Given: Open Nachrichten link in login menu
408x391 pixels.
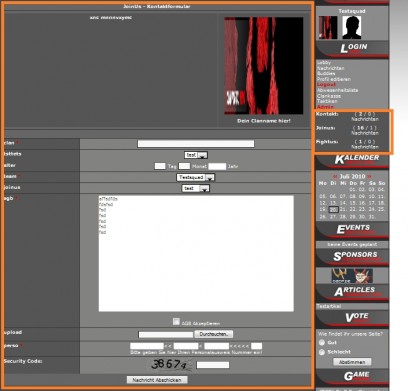Looking at the screenshot, I should click(x=331, y=68).
